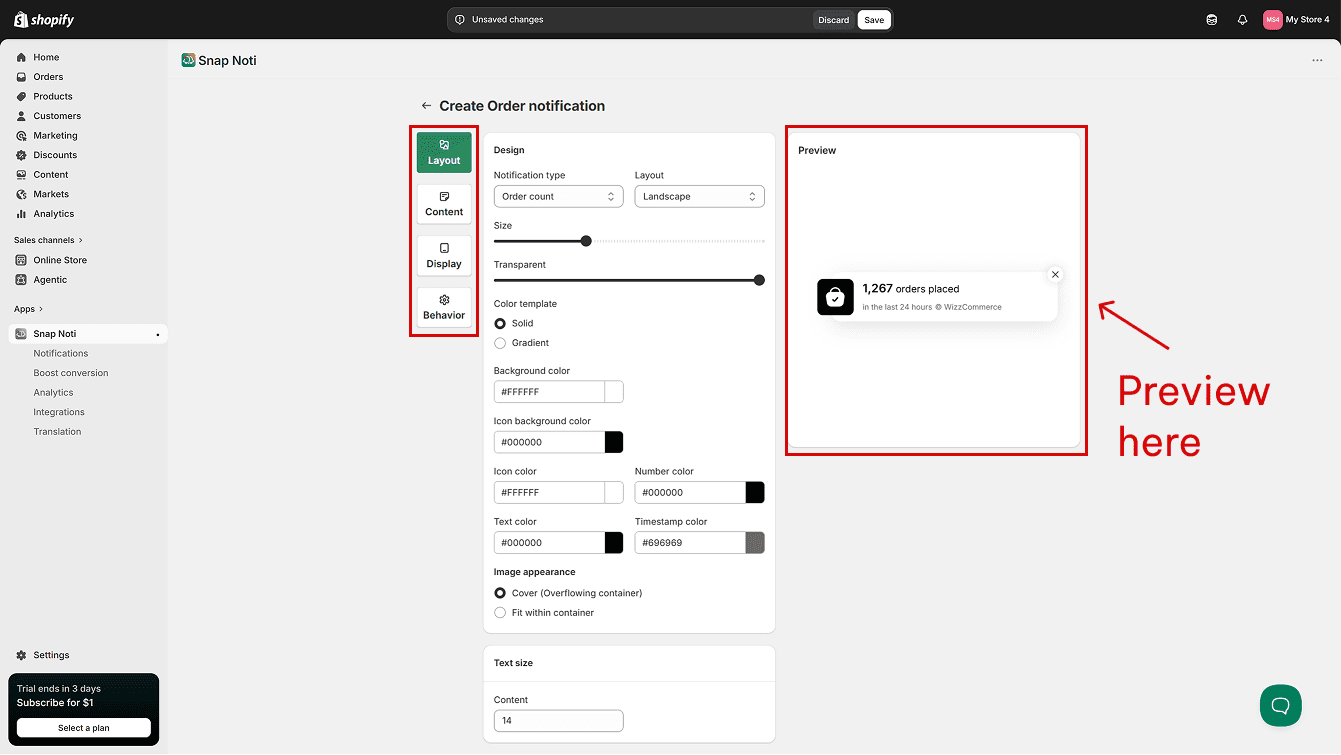Open the Timestamp color swatch
This screenshot has height=755, width=1341.
tap(755, 543)
